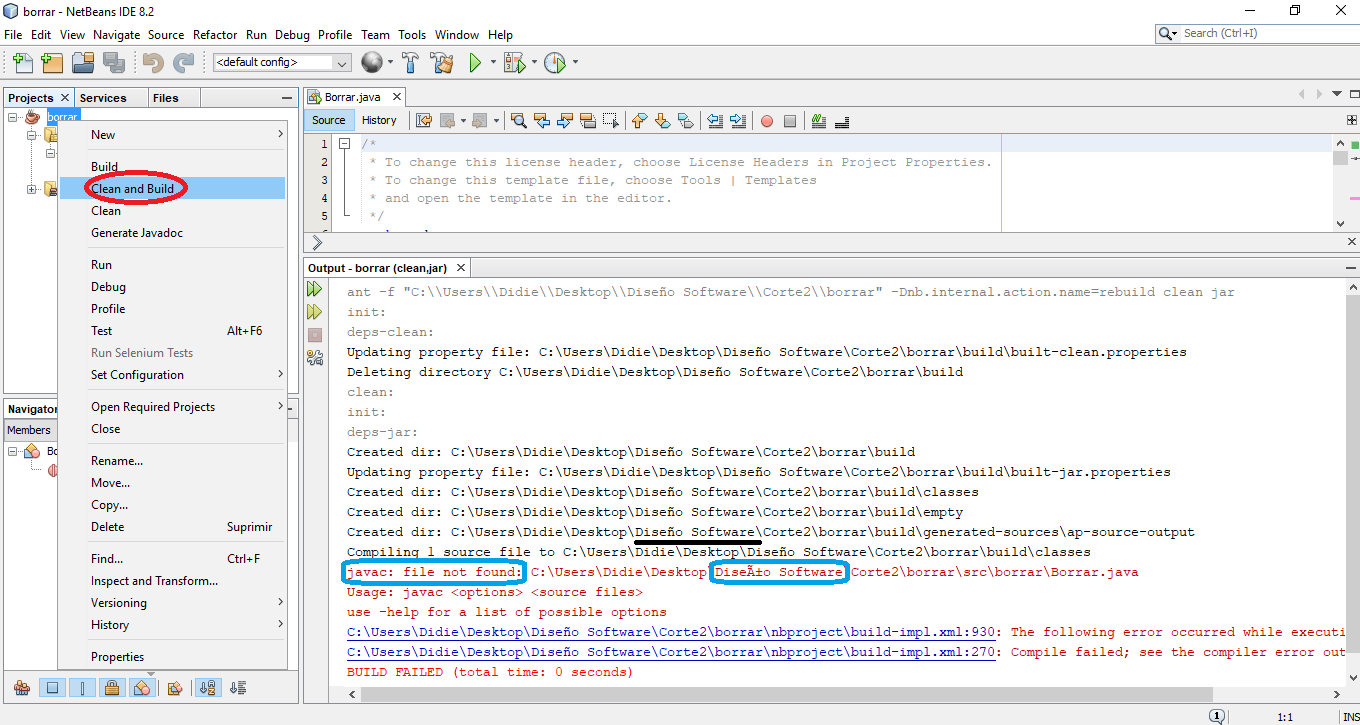The image size is (1360, 725).
Task: Collapse the license comment code fold
Action: pos(343,143)
